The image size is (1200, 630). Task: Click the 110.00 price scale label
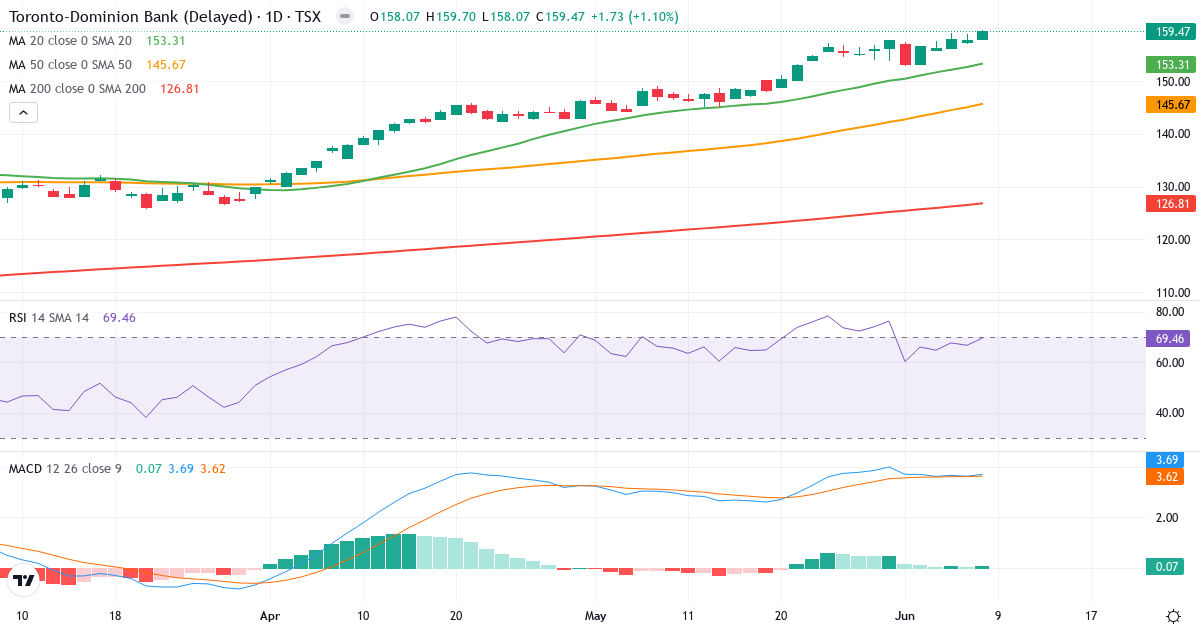tap(1173, 293)
